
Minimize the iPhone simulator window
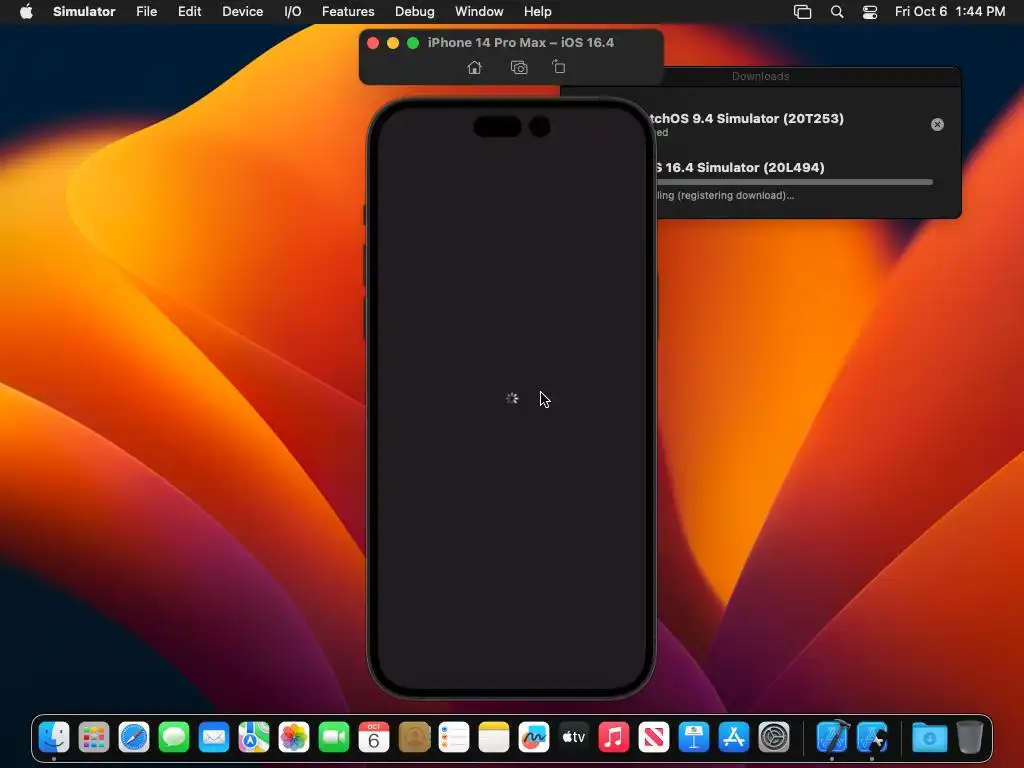pyautogui.click(x=392, y=43)
